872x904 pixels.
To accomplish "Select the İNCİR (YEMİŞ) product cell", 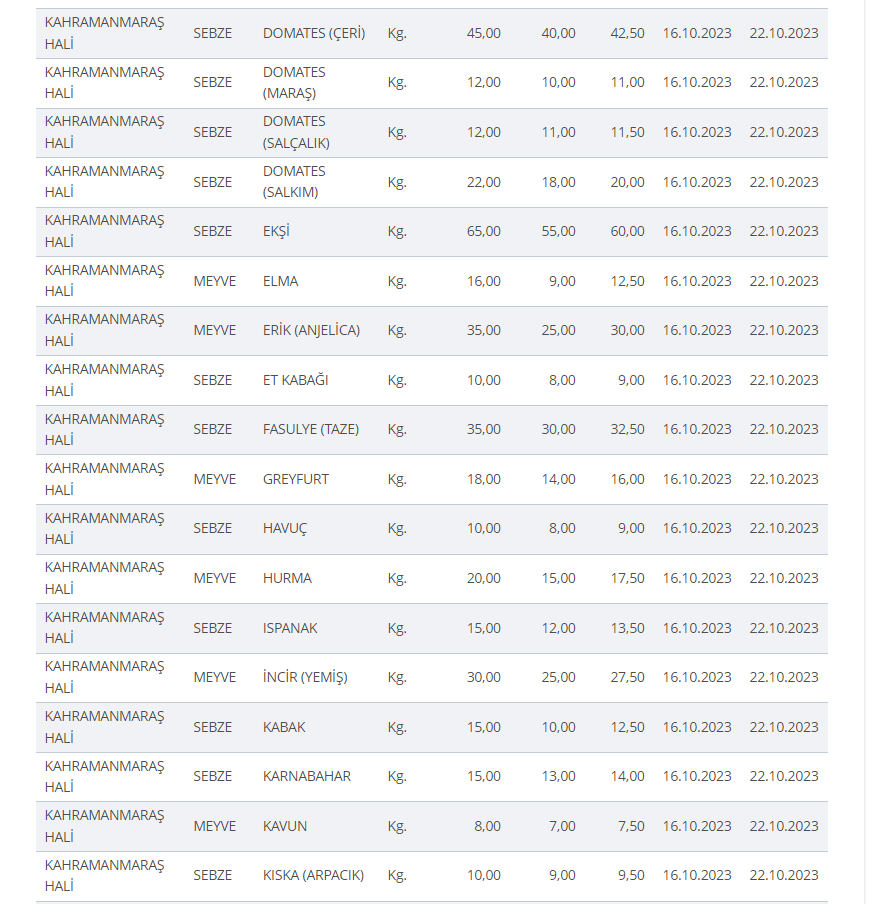I will (x=305, y=677).
